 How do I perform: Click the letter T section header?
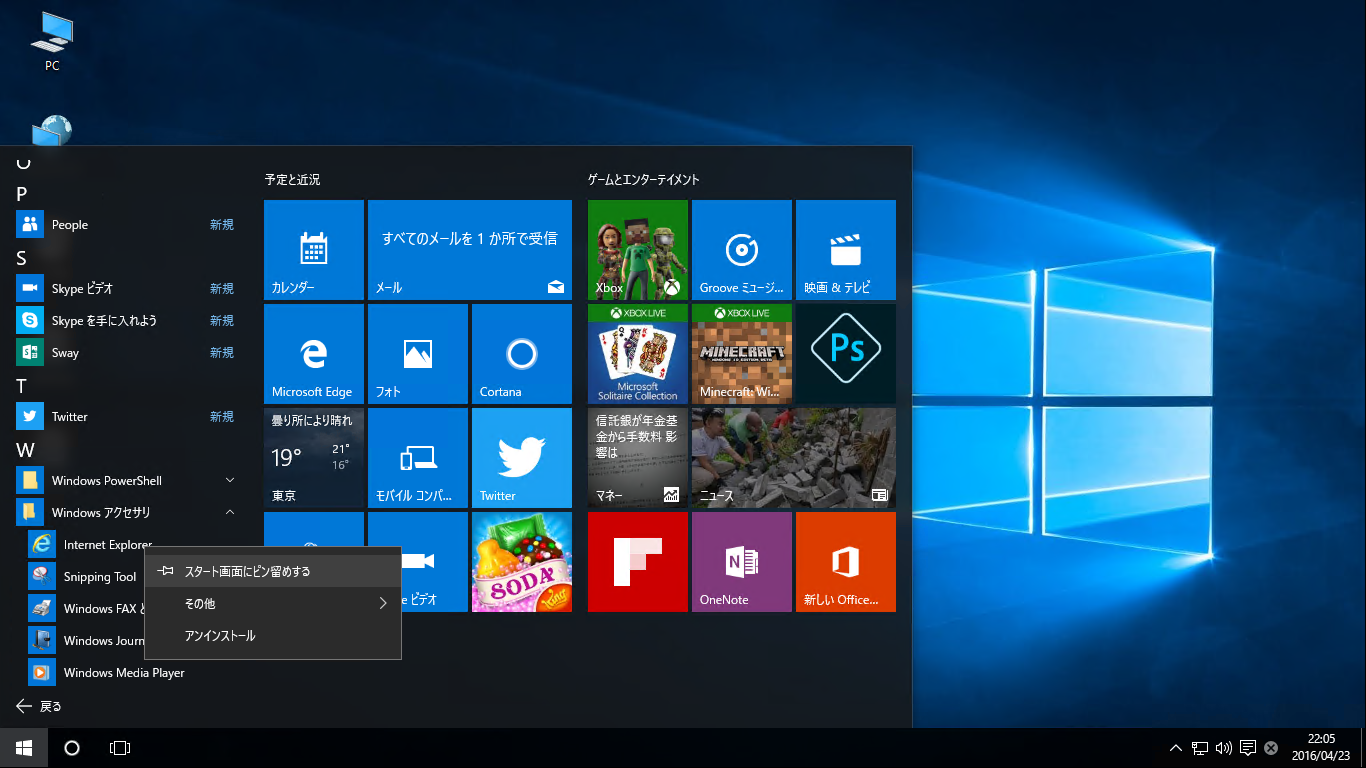[22, 386]
